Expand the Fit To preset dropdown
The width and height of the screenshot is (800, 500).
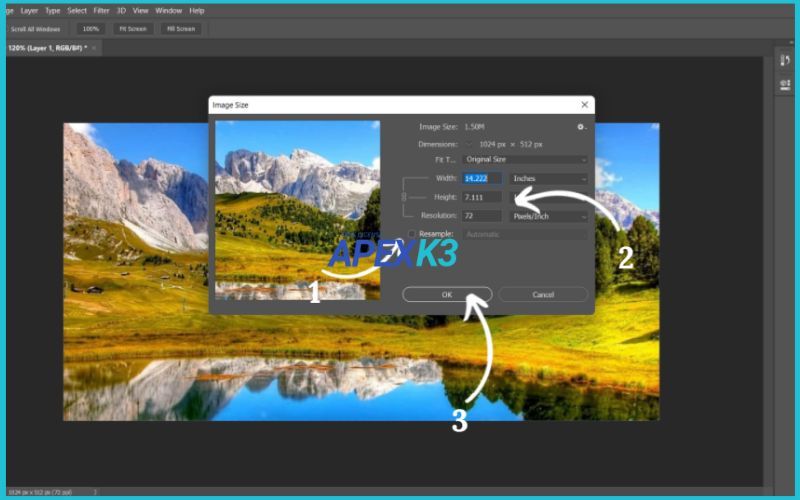pos(525,160)
